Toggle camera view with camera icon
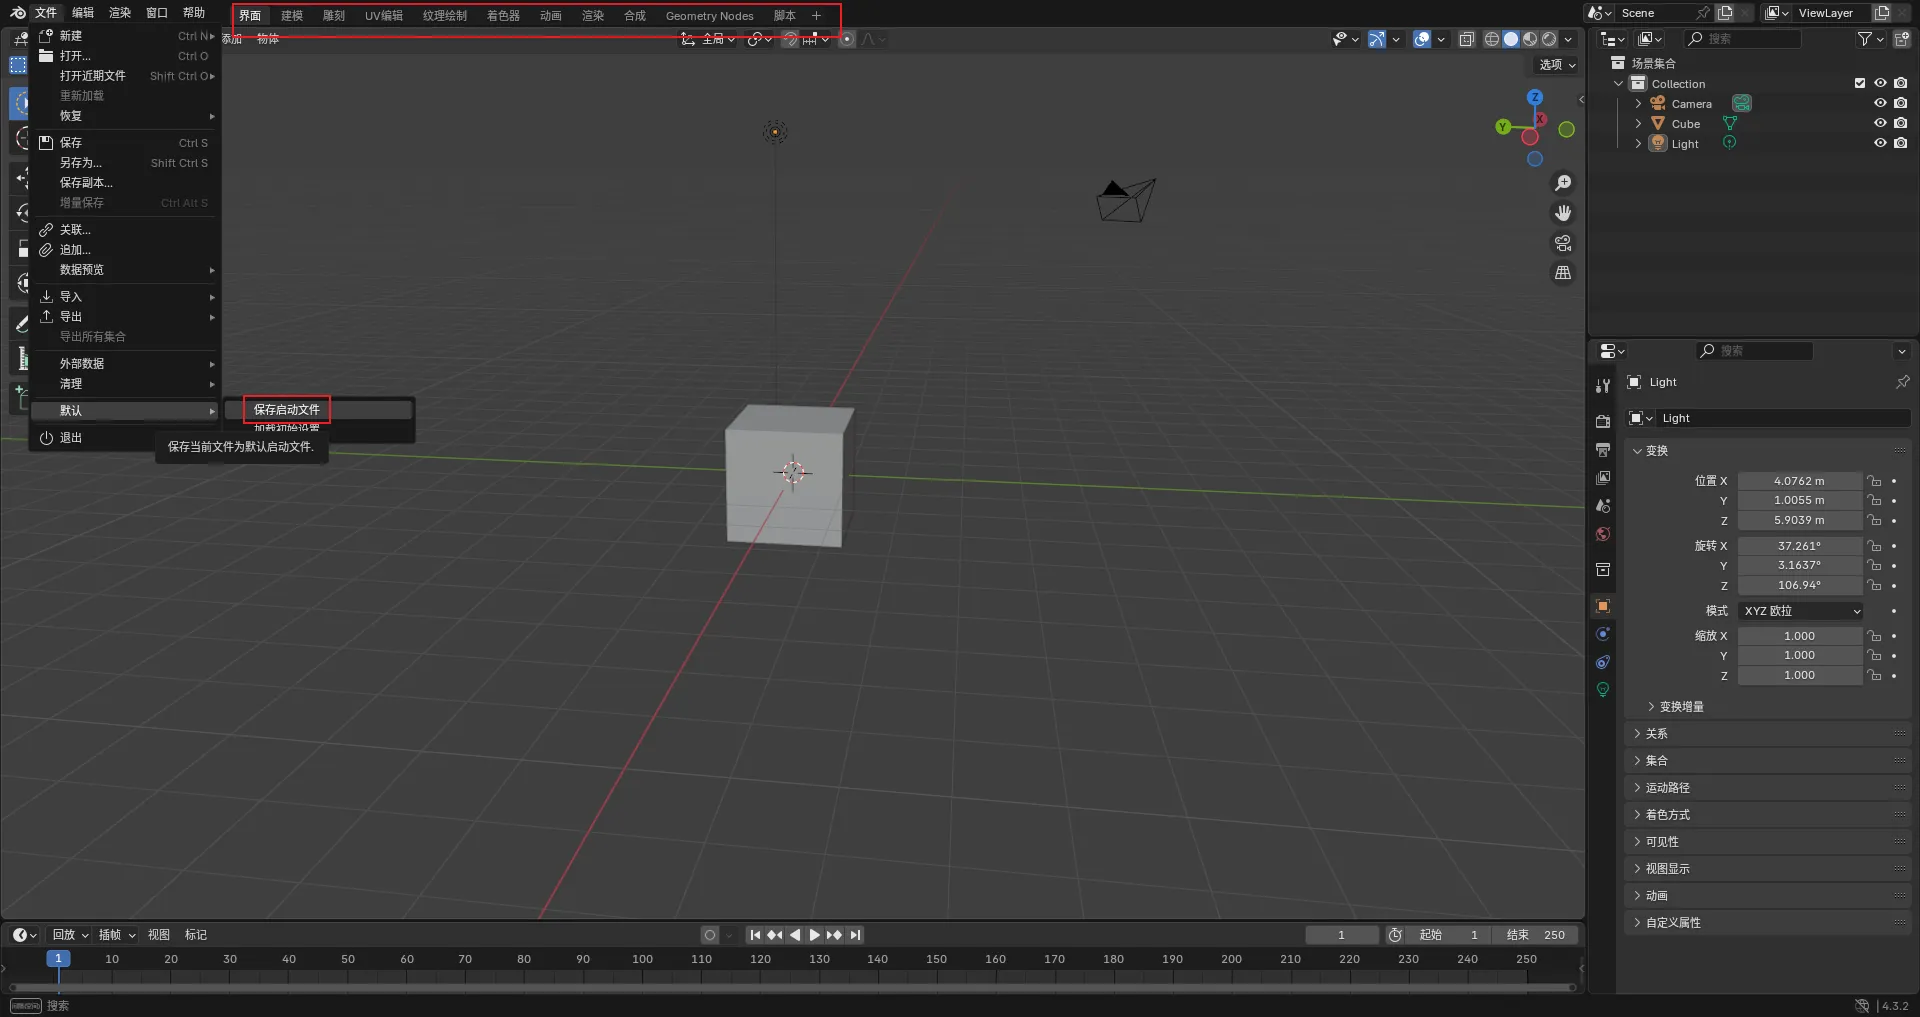The width and height of the screenshot is (1920, 1017). pyautogui.click(x=1562, y=243)
